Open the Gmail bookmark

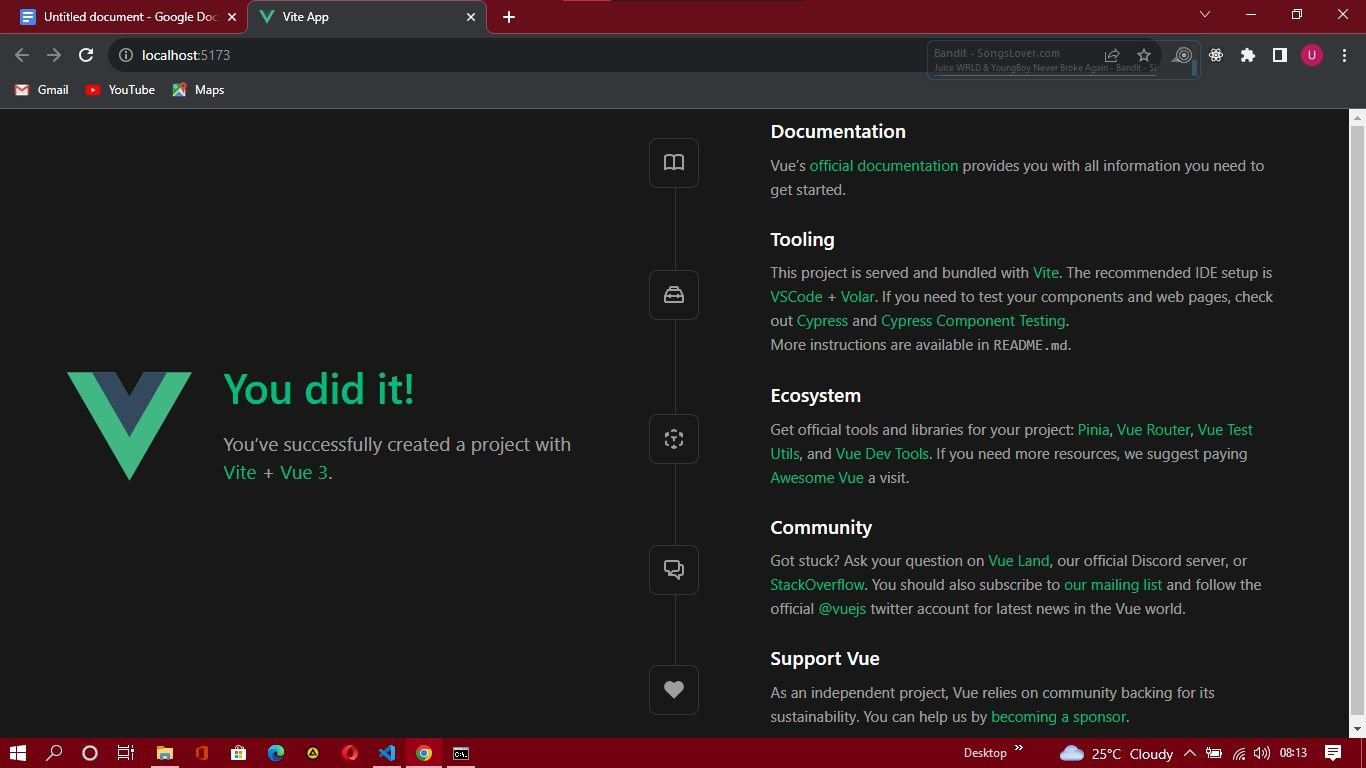pos(42,90)
